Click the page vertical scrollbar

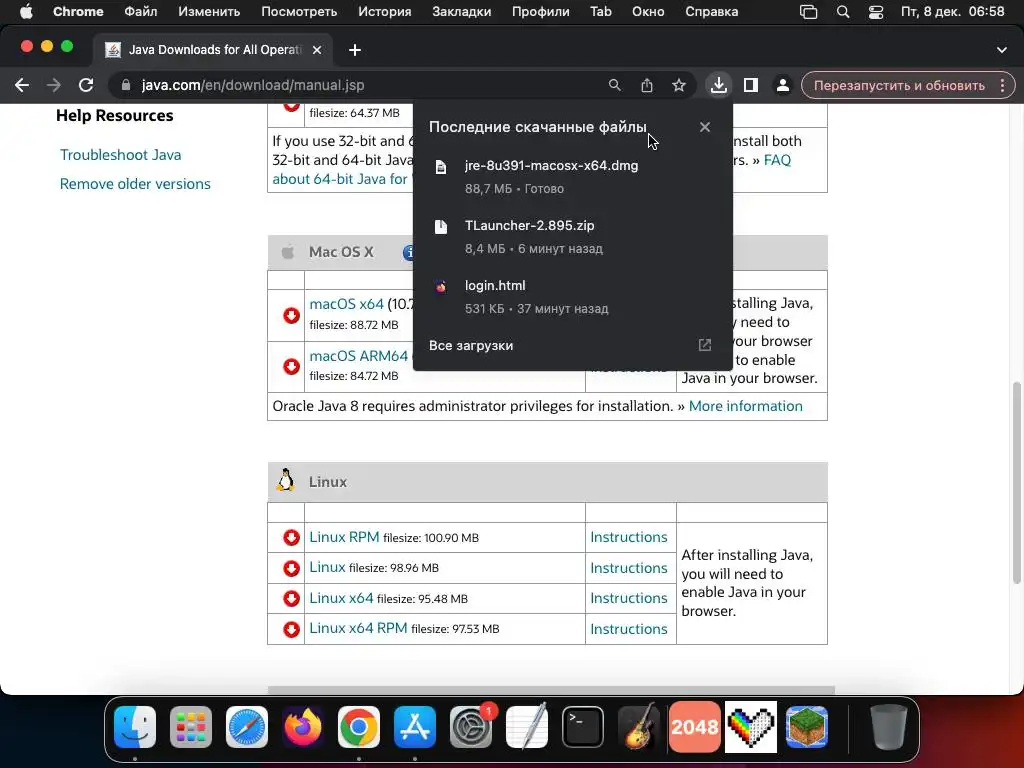coord(1016,482)
